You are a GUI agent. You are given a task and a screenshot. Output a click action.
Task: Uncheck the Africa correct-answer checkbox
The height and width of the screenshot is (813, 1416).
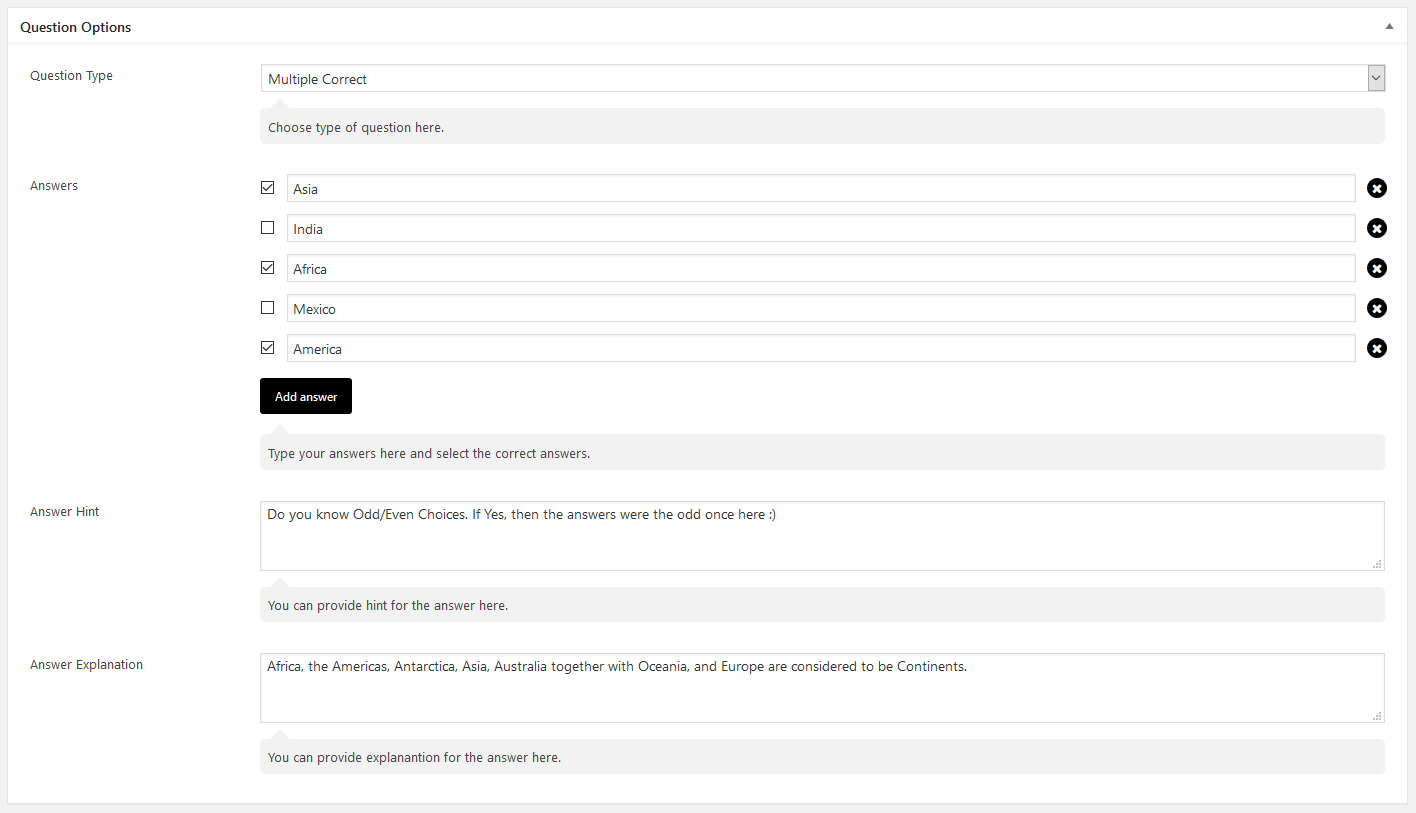pyautogui.click(x=267, y=267)
